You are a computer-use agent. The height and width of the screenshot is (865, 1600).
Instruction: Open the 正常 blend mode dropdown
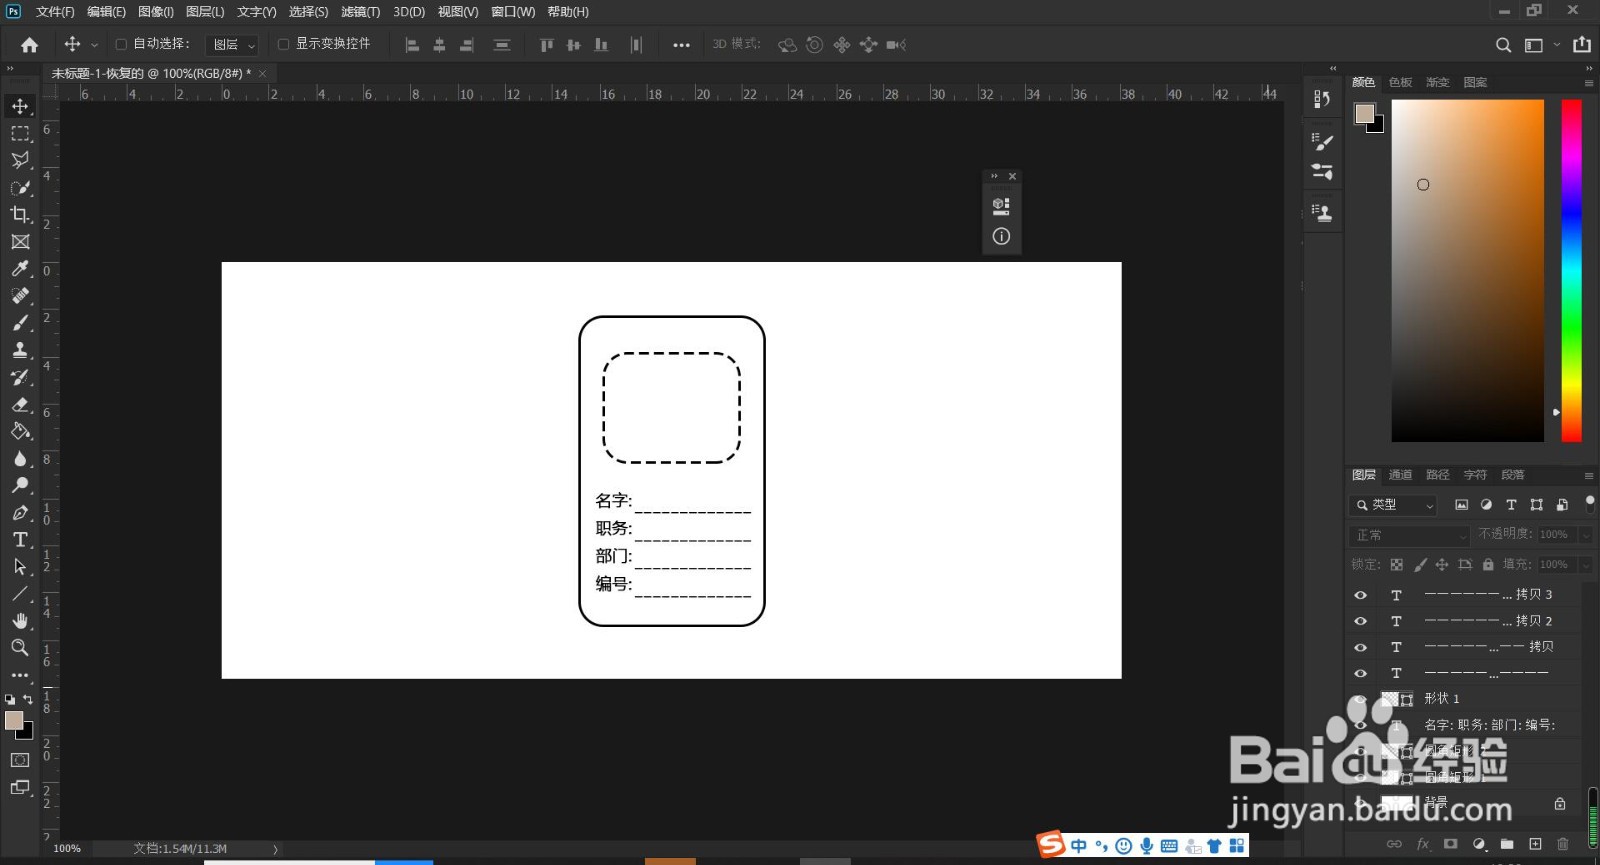click(1410, 535)
